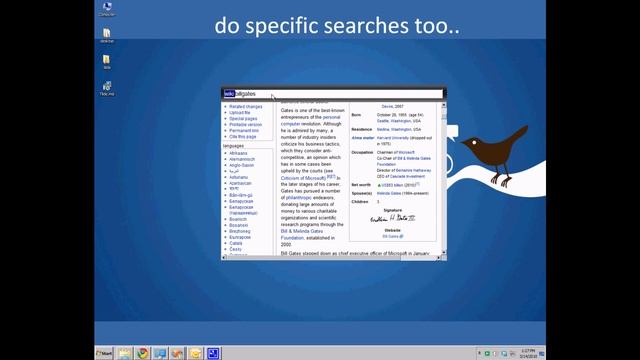The height and width of the screenshot is (360, 640).
Task: Follow the 'Criticism of Microsoft' link
Action: (x=303, y=178)
